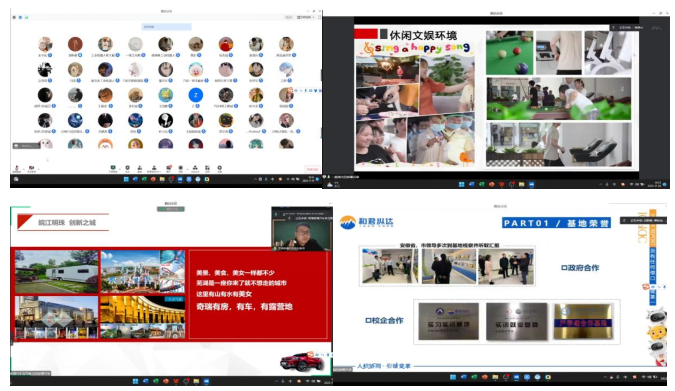The width and height of the screenshot is (675, 391).
Task: Expand share screen options arrow
Action: [120, 169]
